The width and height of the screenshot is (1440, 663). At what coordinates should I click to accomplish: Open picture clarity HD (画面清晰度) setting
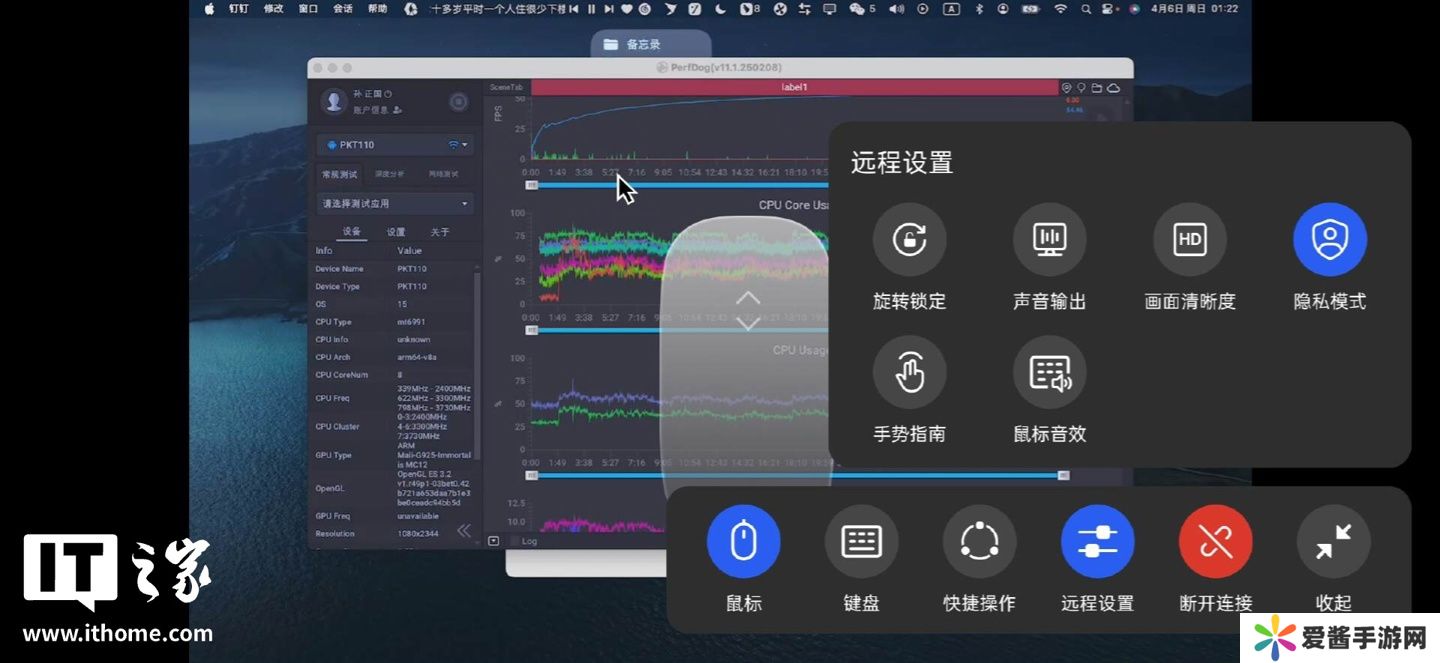1189,240
